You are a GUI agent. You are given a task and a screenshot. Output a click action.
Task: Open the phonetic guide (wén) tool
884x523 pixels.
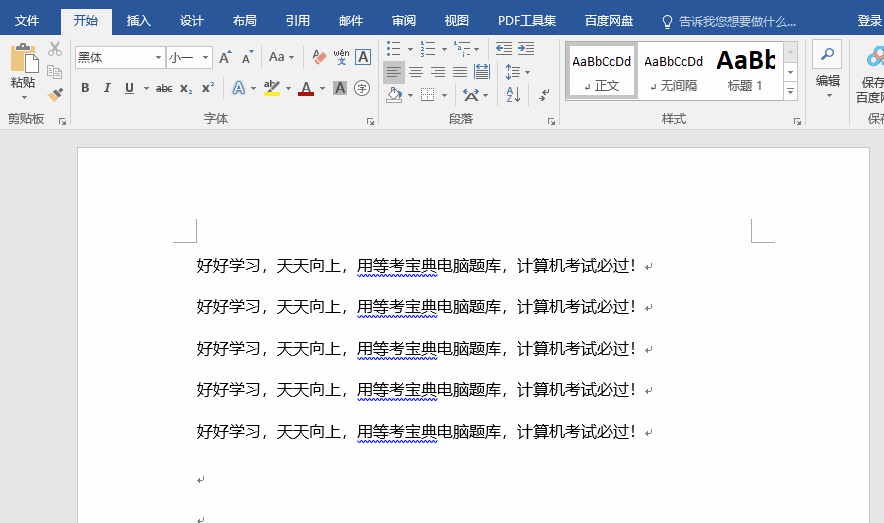tap(341, 57)
